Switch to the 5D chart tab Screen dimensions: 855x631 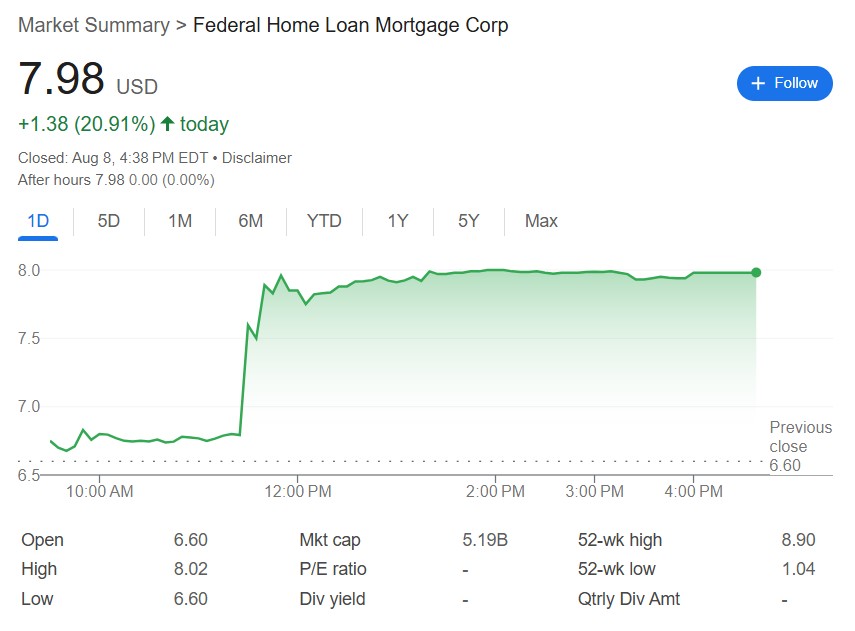point(109,221)
